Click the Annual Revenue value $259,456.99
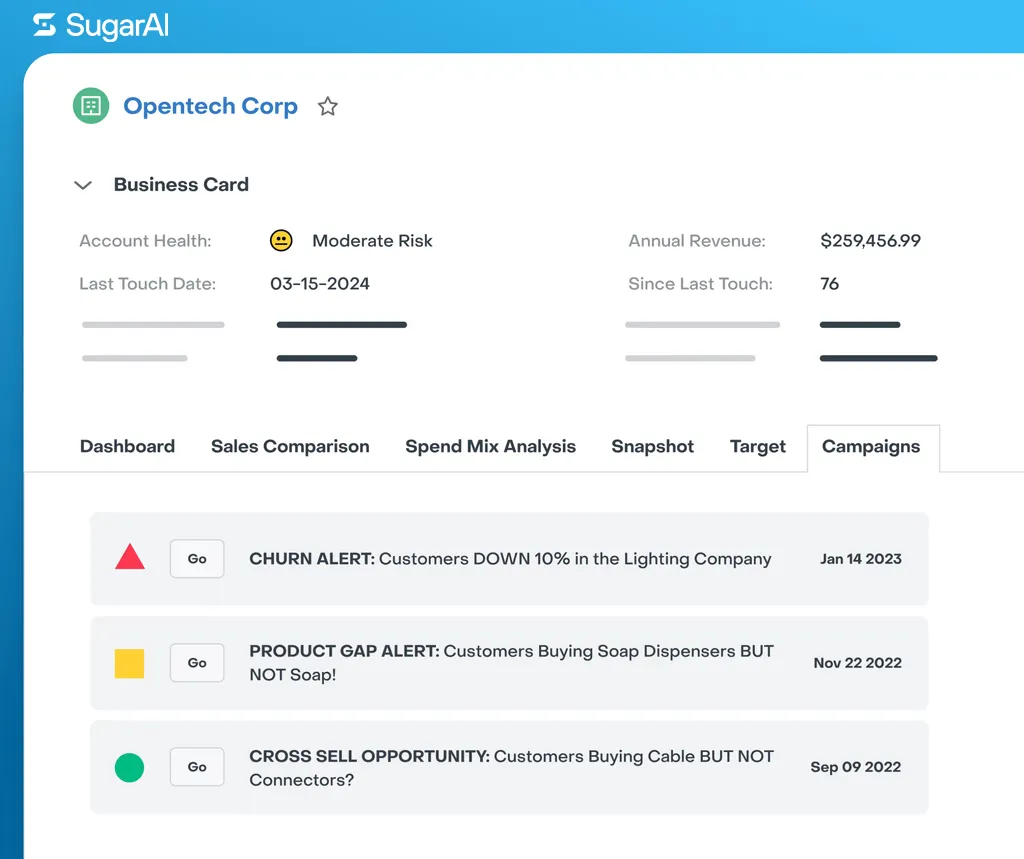The image size is (1024, 859). click(x=870, y=241)
